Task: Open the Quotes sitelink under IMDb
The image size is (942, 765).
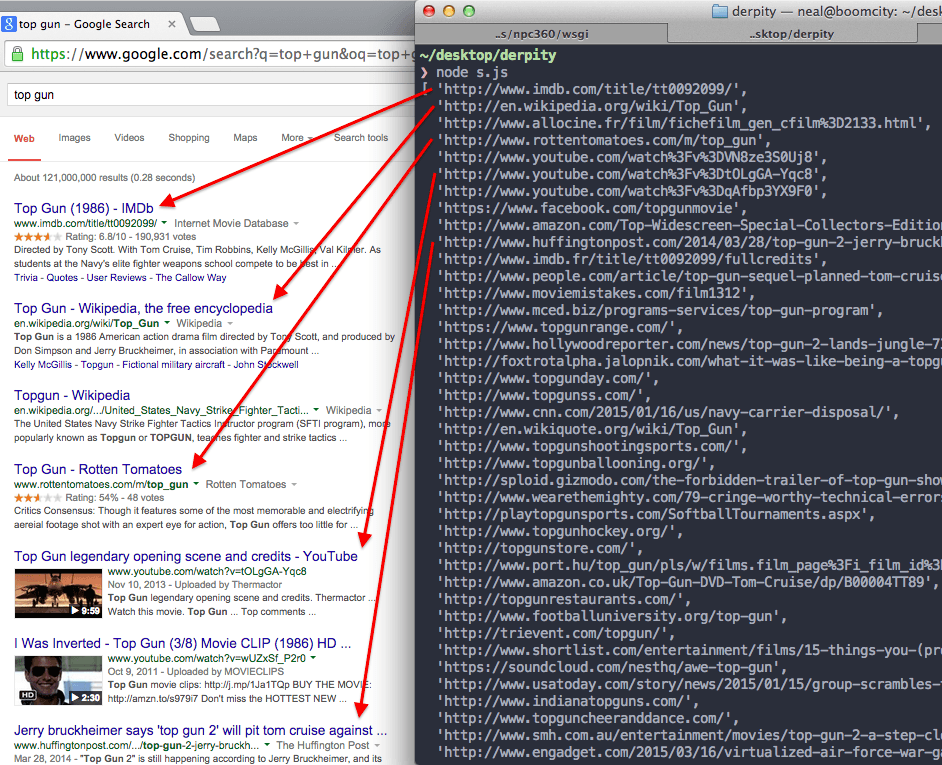Action: 62,278
